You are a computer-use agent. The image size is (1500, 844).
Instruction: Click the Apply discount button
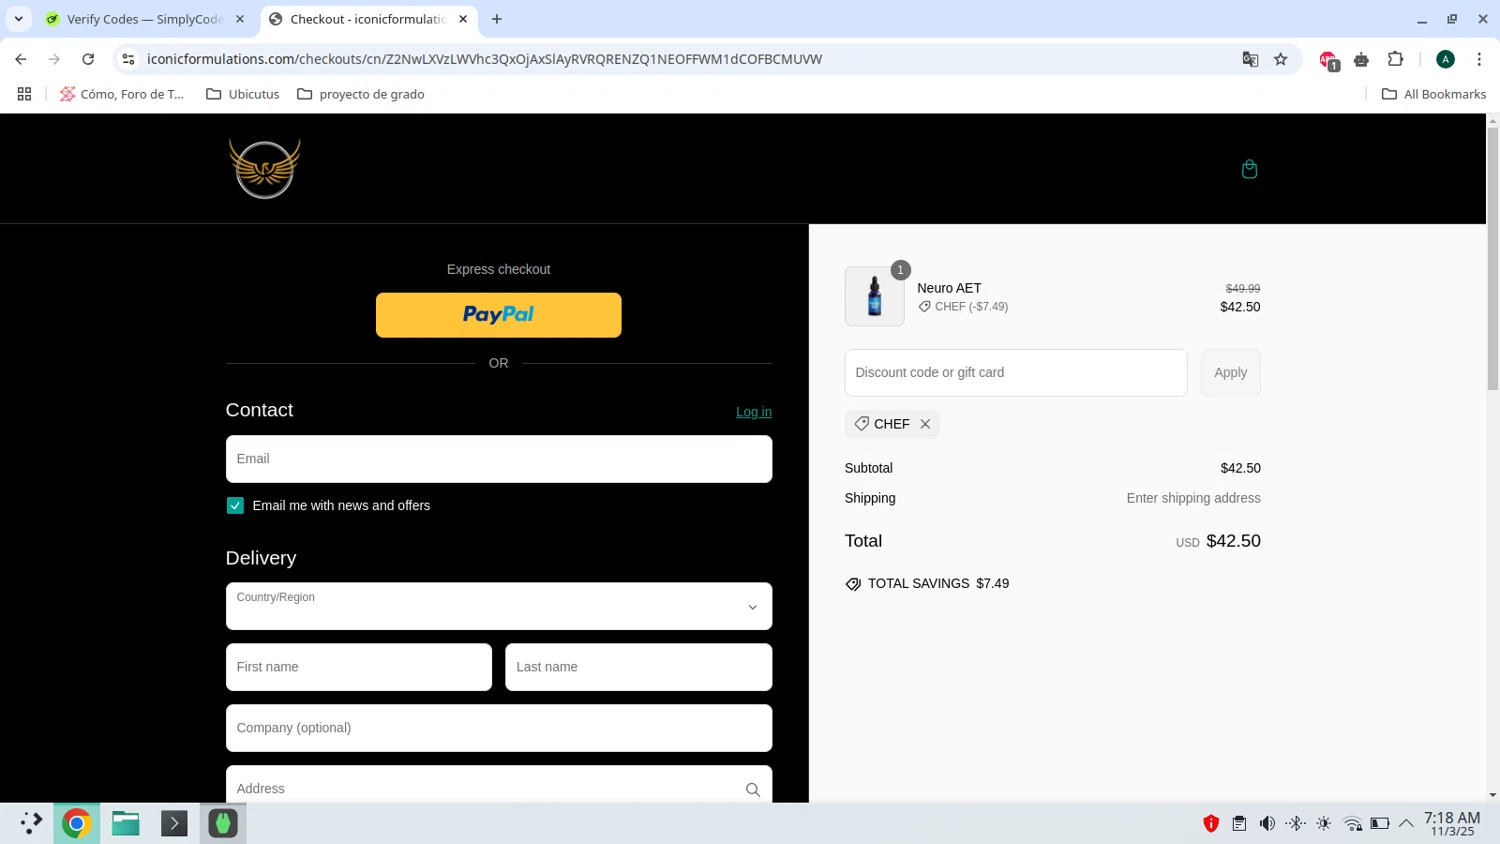coord(1231,373)
